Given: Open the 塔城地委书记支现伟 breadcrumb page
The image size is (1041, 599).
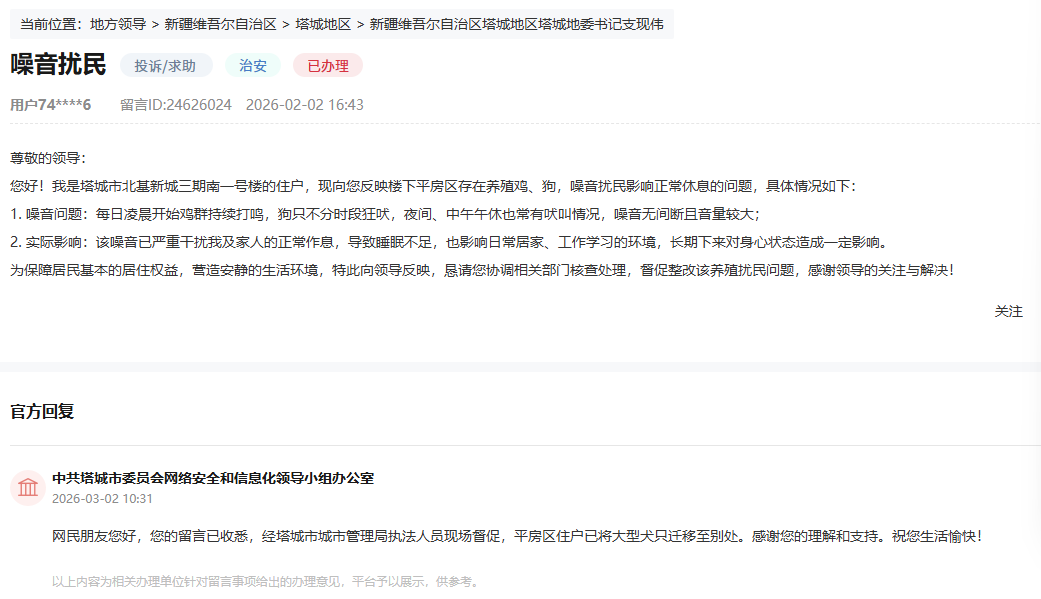Looking at the screenshot, I should pos(516,24).
